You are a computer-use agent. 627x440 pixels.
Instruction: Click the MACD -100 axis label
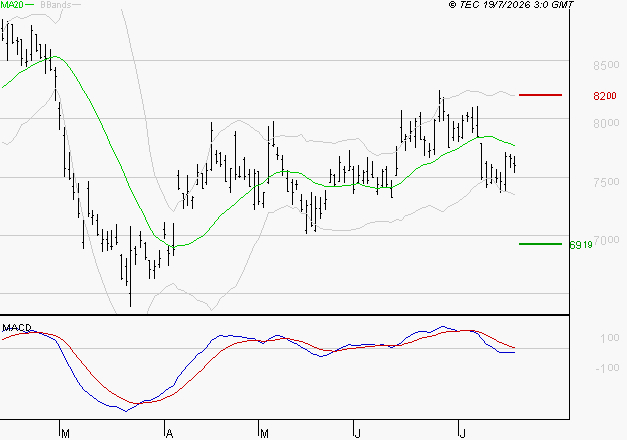tap(607, 368)
